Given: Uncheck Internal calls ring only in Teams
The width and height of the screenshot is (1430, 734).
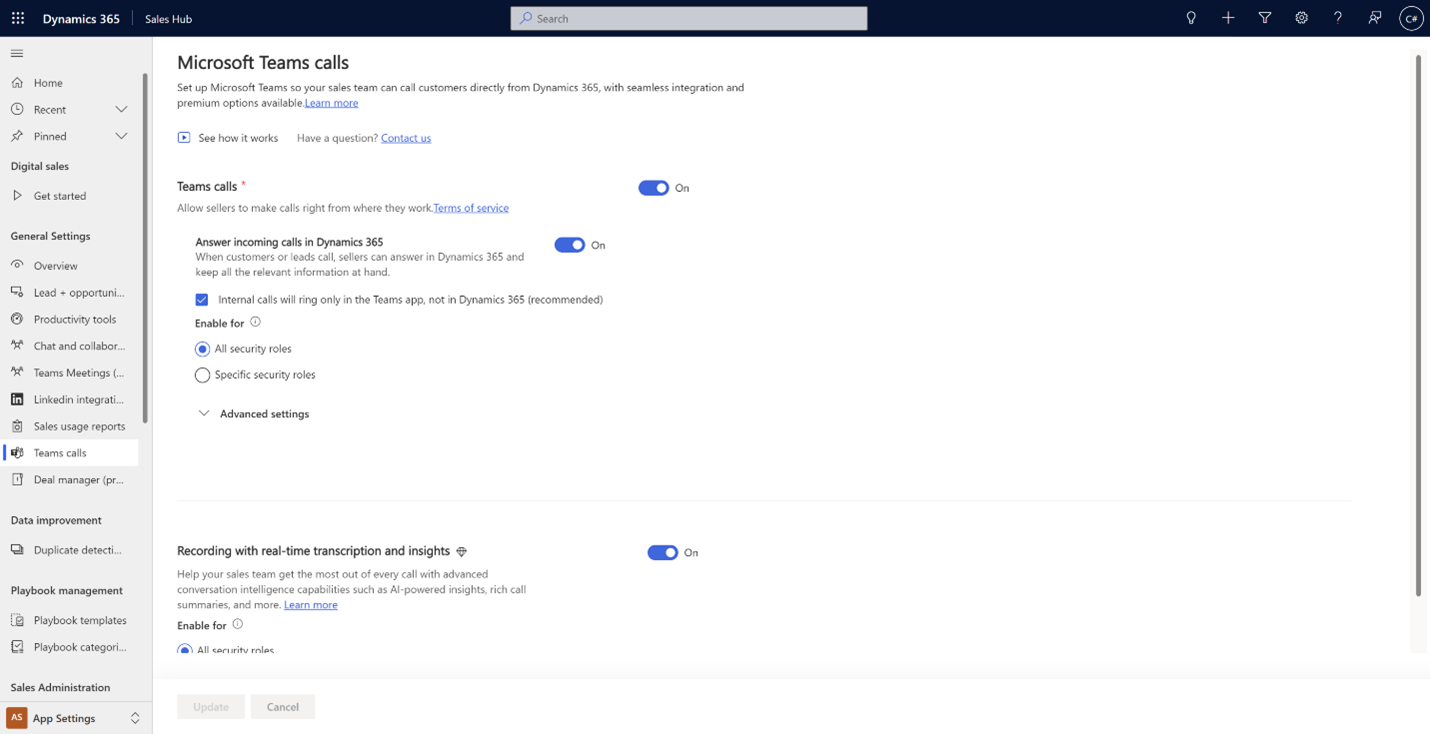Looking at the screenshot, I should [x=202, y=299].
